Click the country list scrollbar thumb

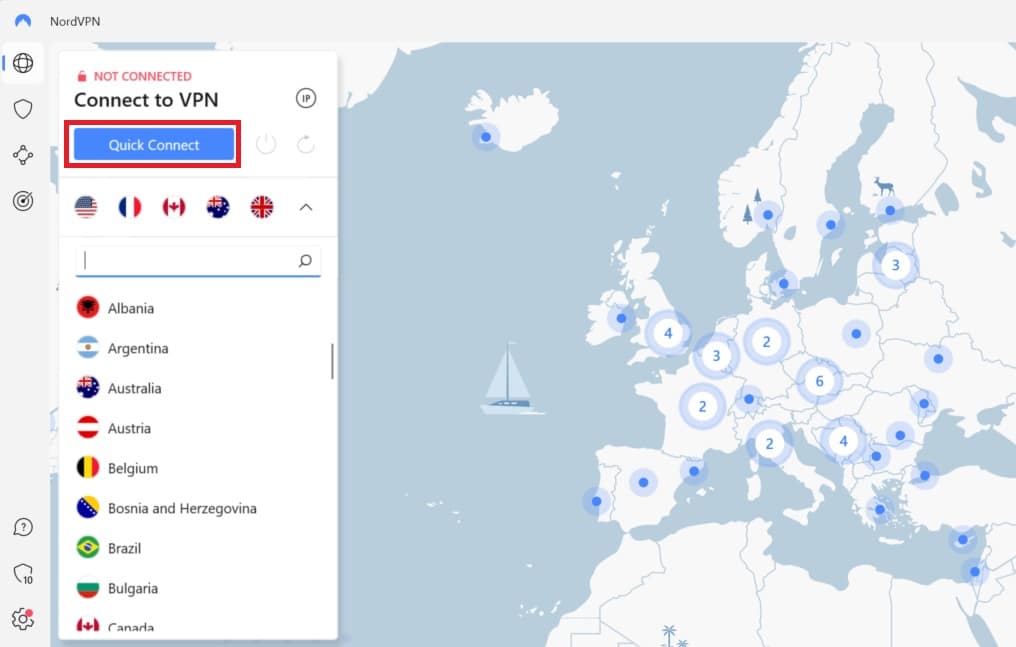pos(332,361)
